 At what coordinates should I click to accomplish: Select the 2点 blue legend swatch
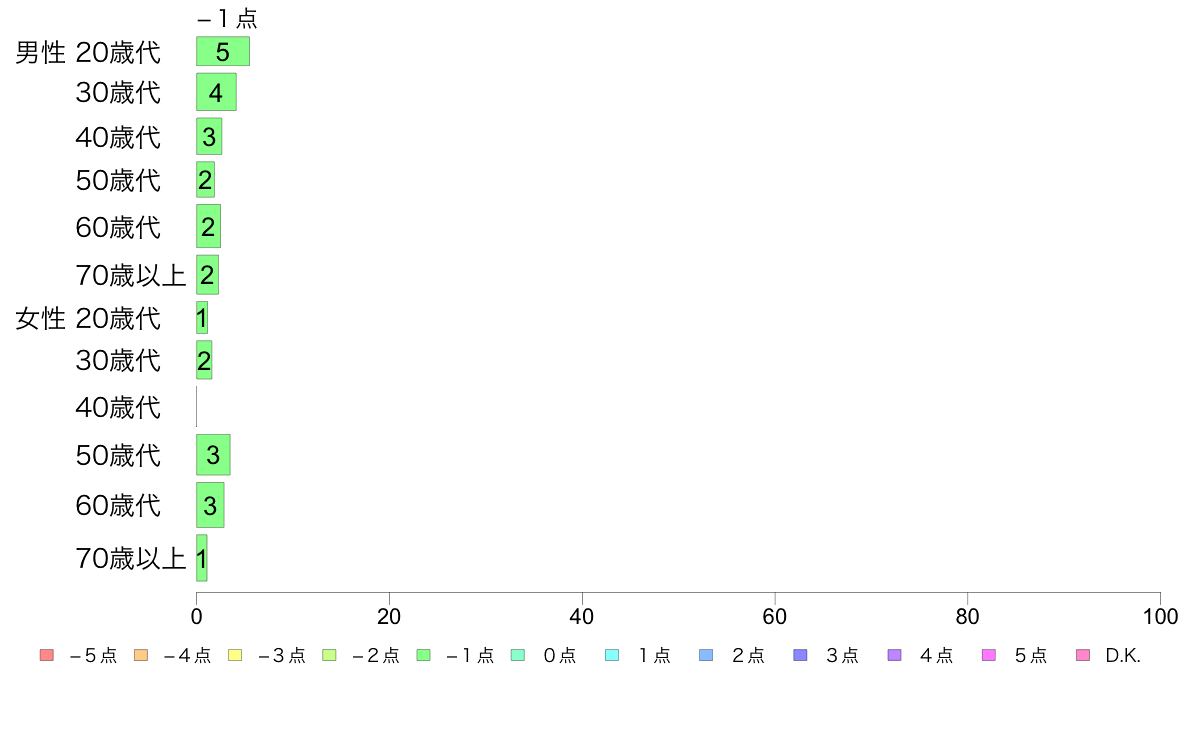(x=706, y=655)
